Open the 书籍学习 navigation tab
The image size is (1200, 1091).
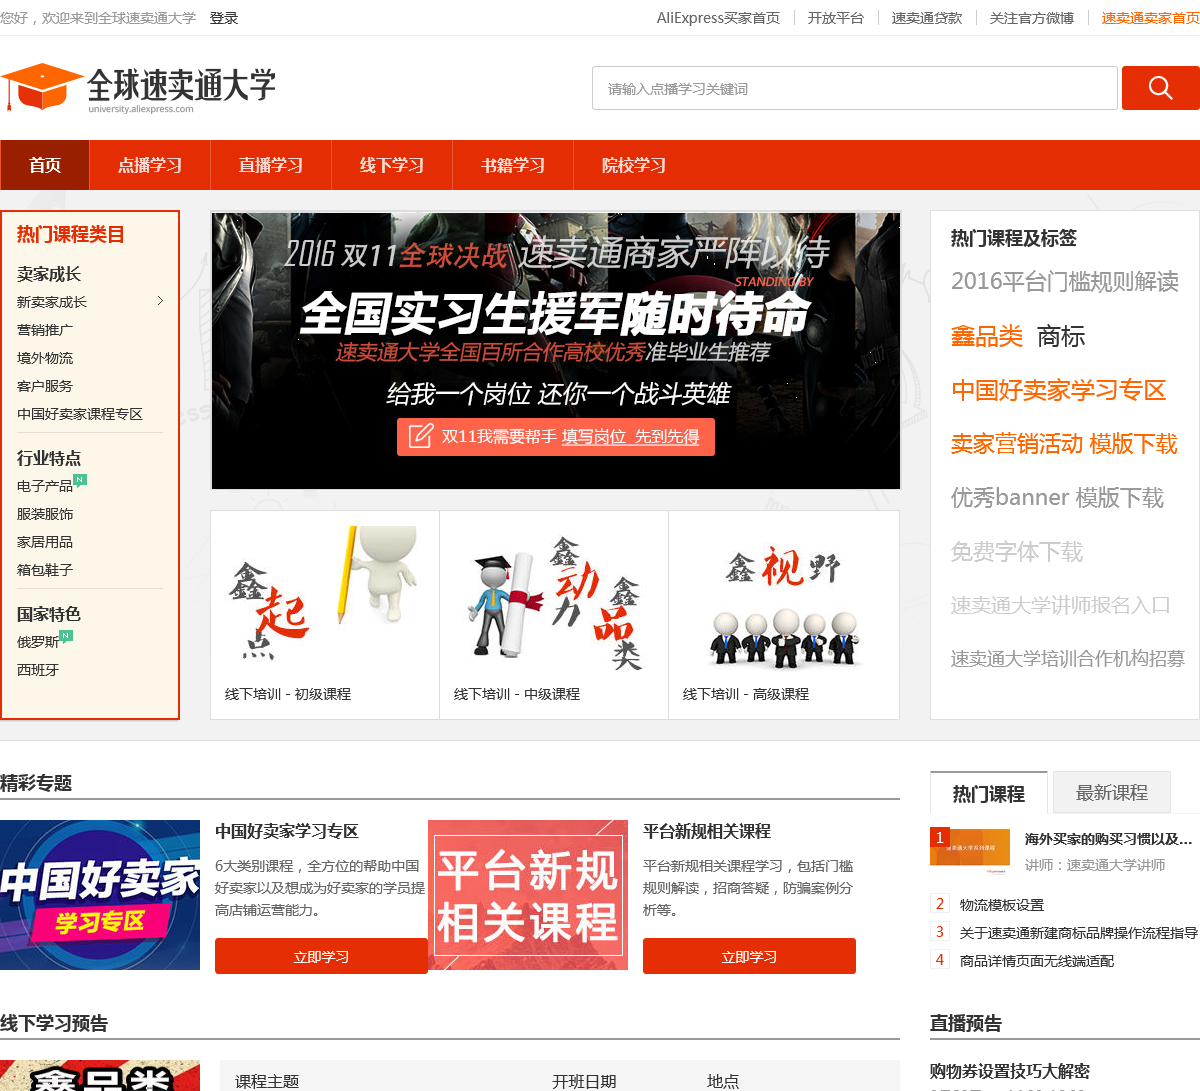513,165
